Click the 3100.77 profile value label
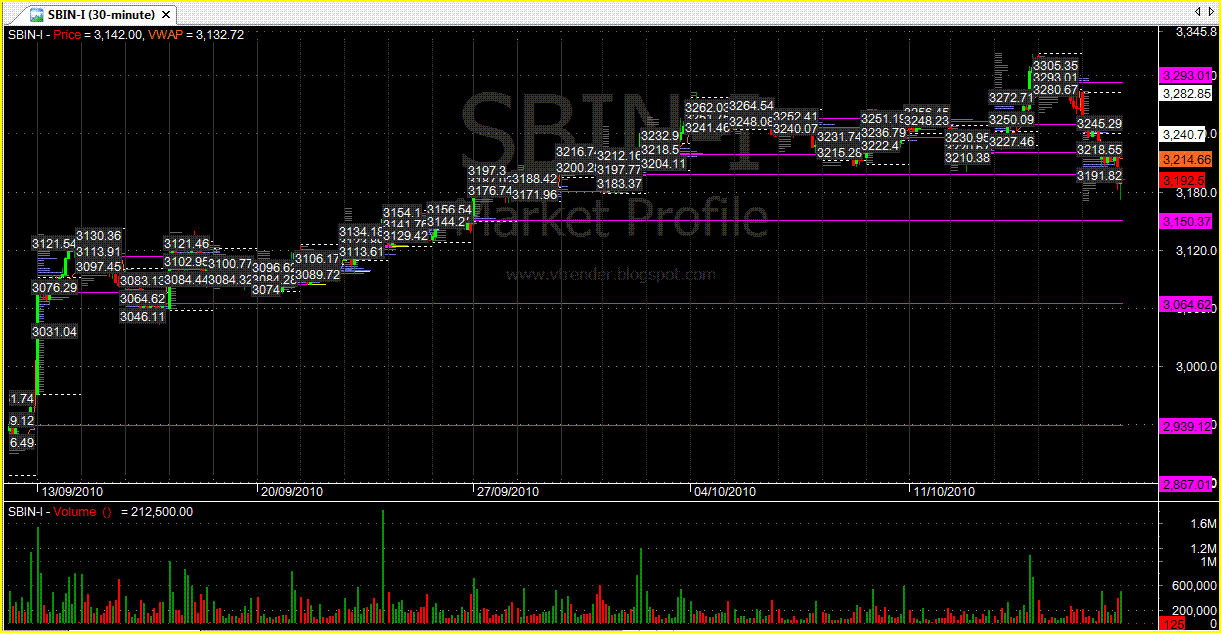This screenshot has width=1221, height=633. (231, 263)
